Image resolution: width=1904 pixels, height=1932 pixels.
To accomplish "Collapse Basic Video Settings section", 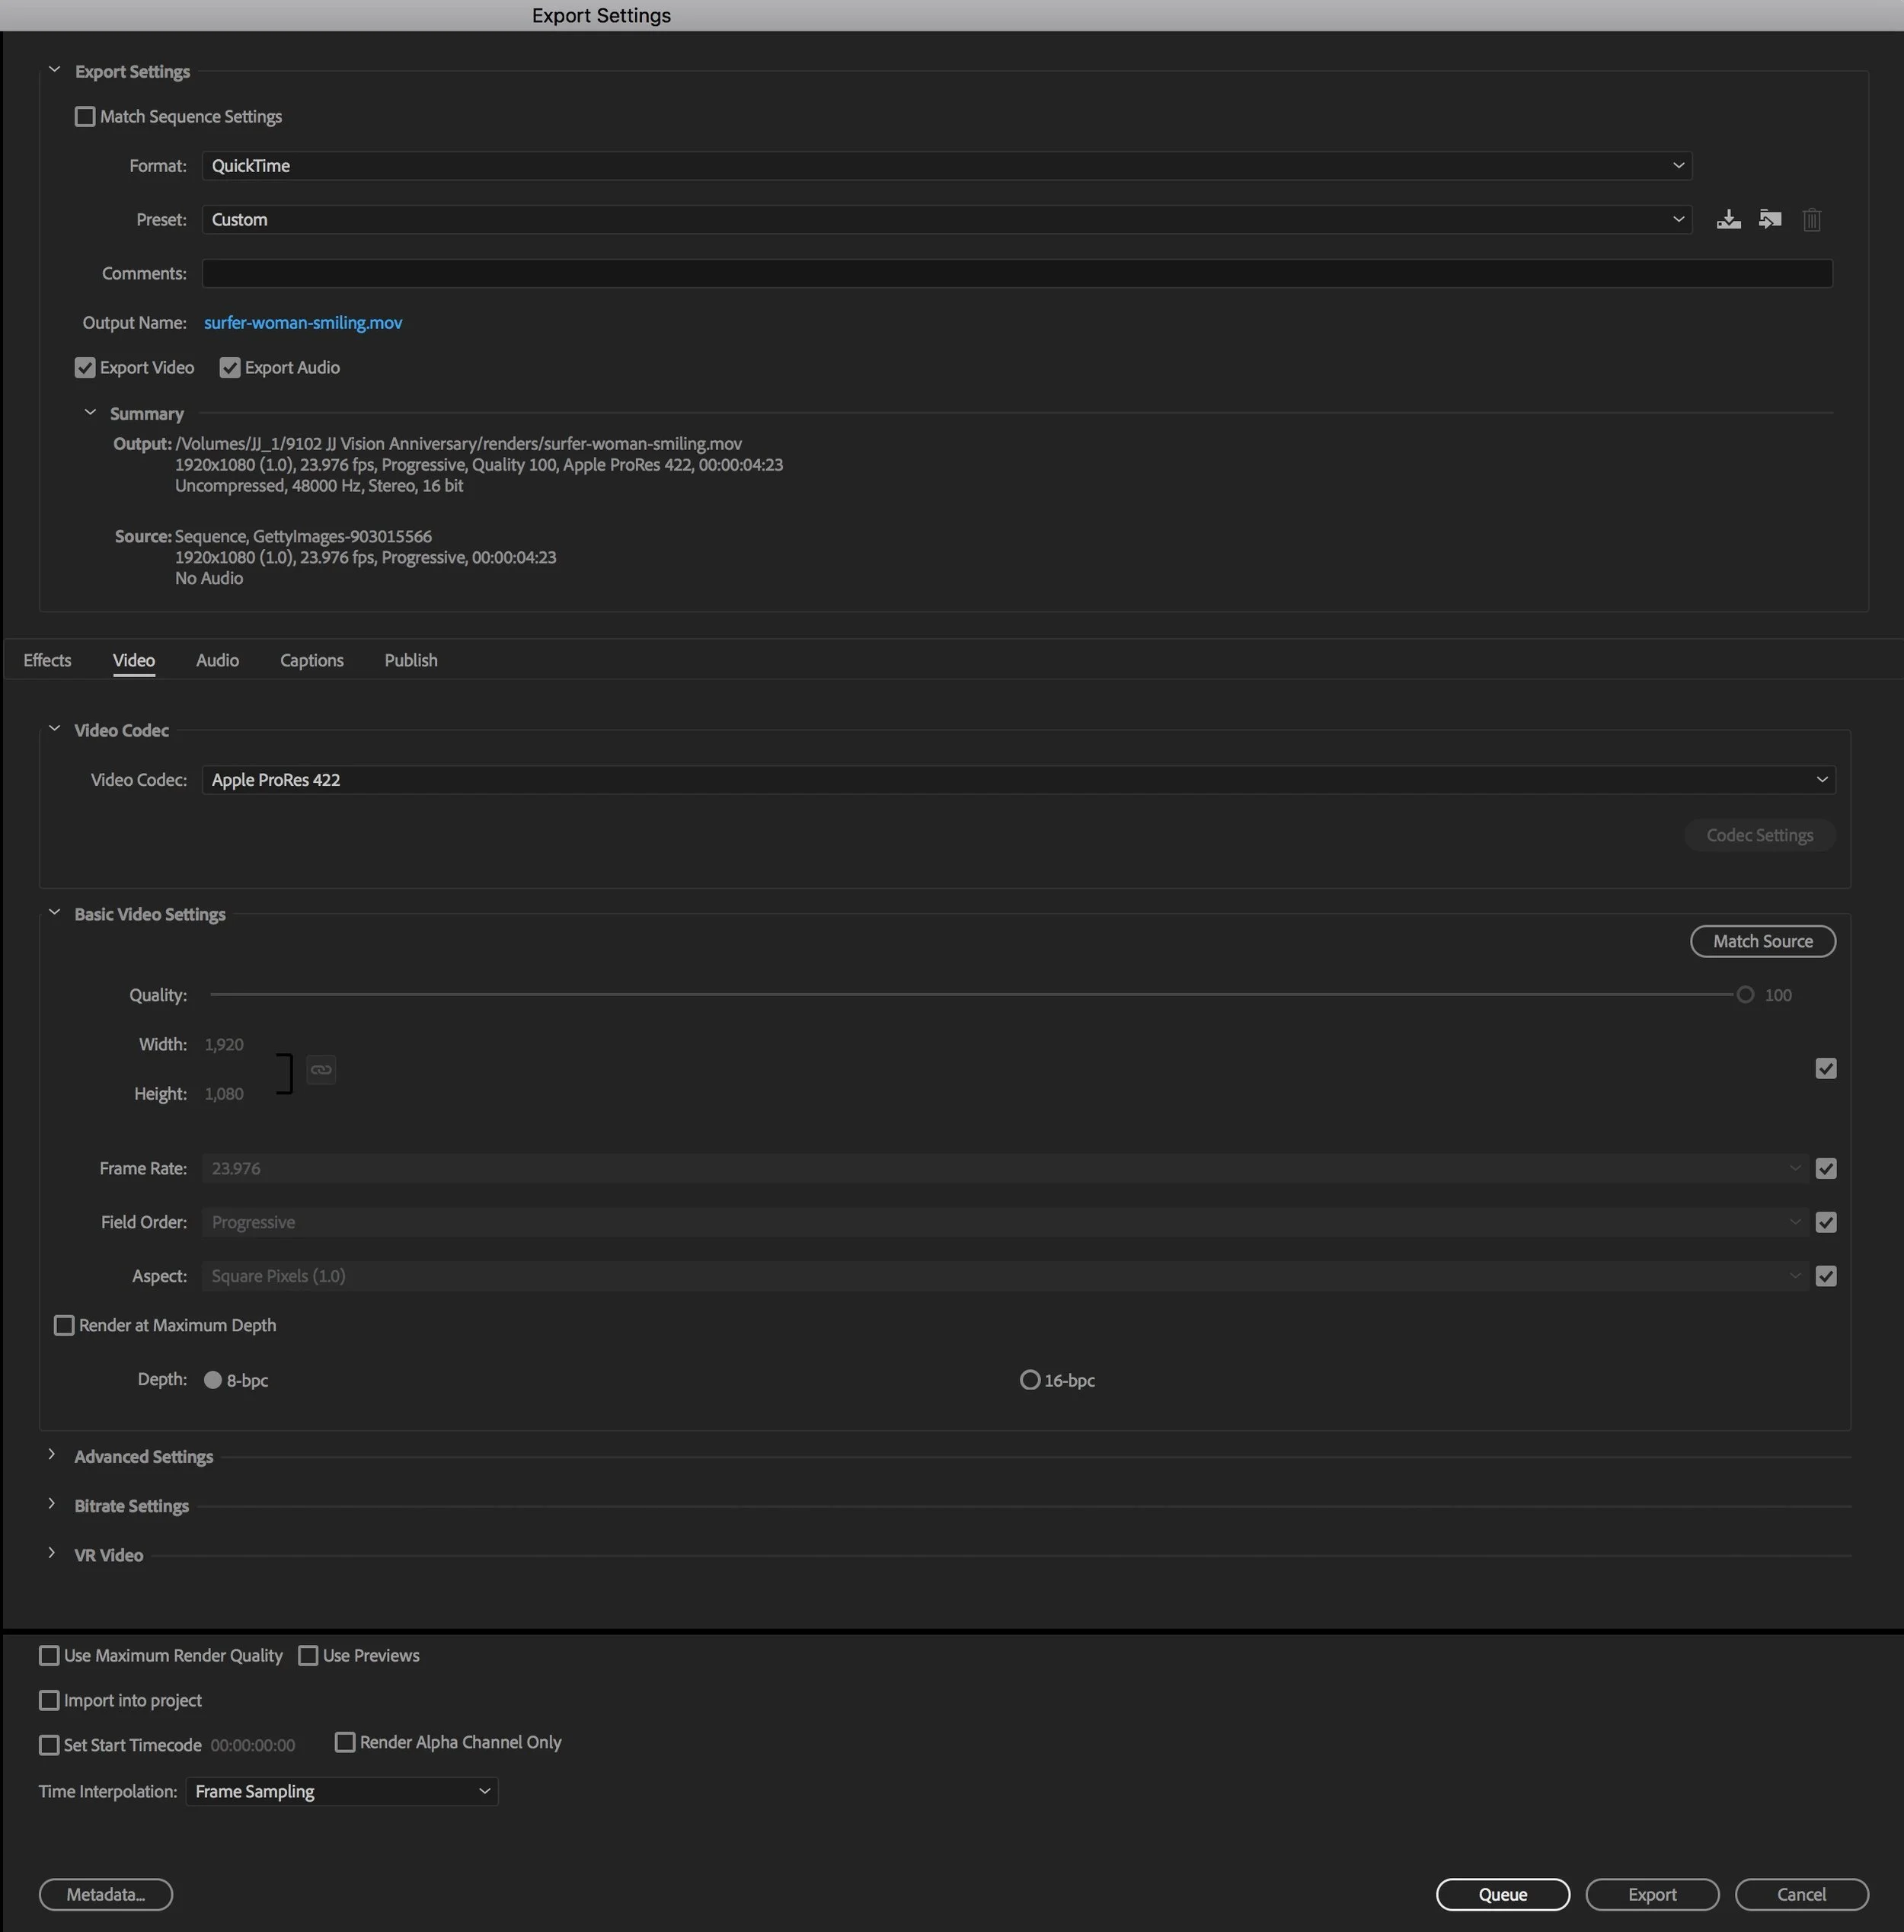I will tap(54, 913).
